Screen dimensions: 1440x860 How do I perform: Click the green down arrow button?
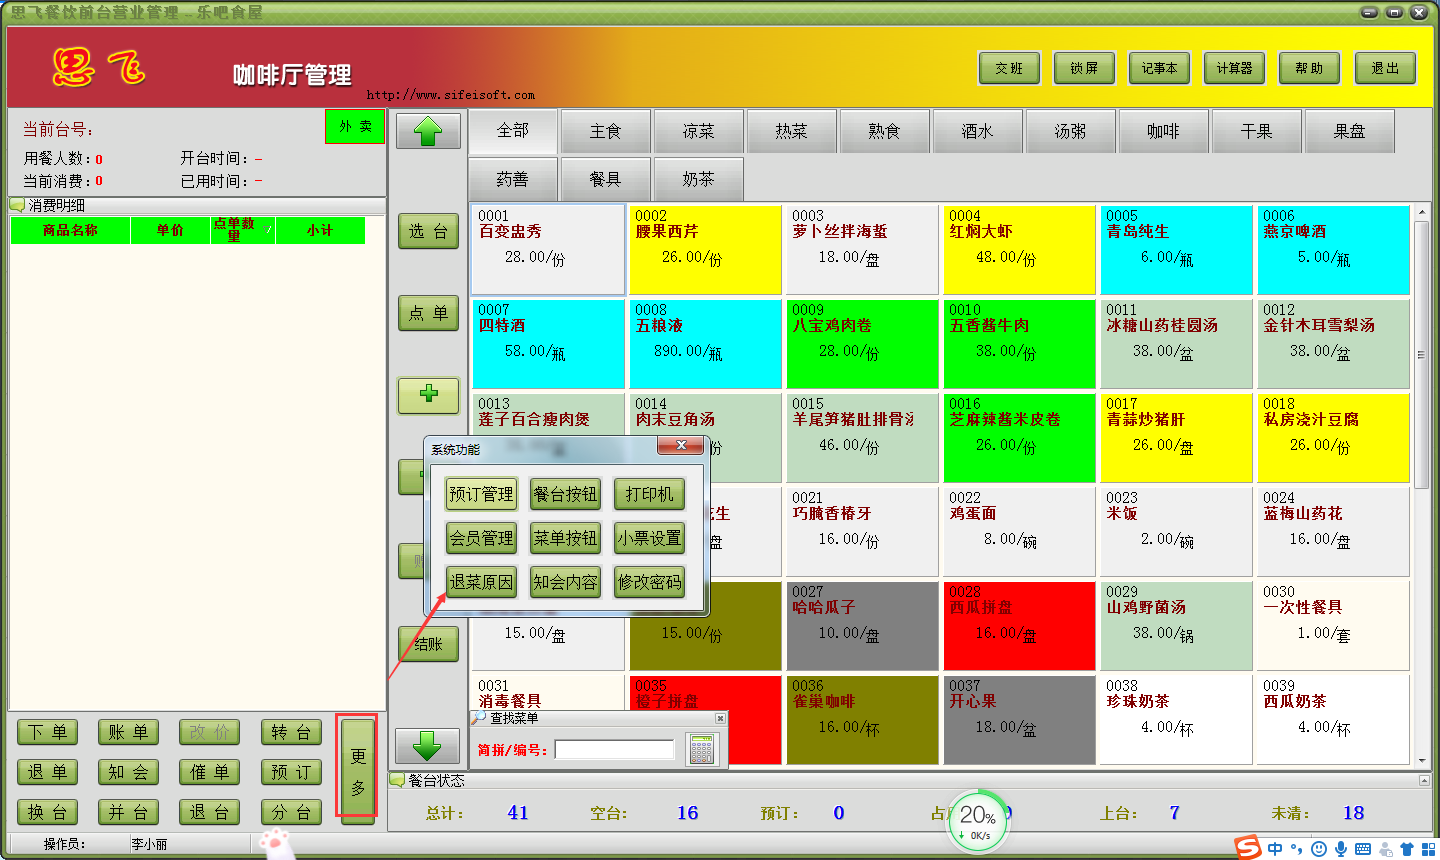[x=428, y=746]
